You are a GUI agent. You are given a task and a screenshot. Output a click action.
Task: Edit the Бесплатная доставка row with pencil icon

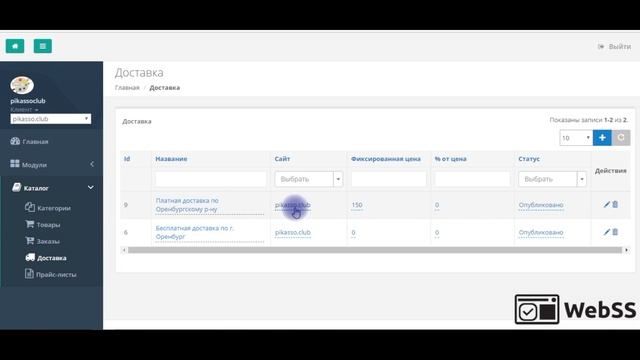tap(607, 232)
